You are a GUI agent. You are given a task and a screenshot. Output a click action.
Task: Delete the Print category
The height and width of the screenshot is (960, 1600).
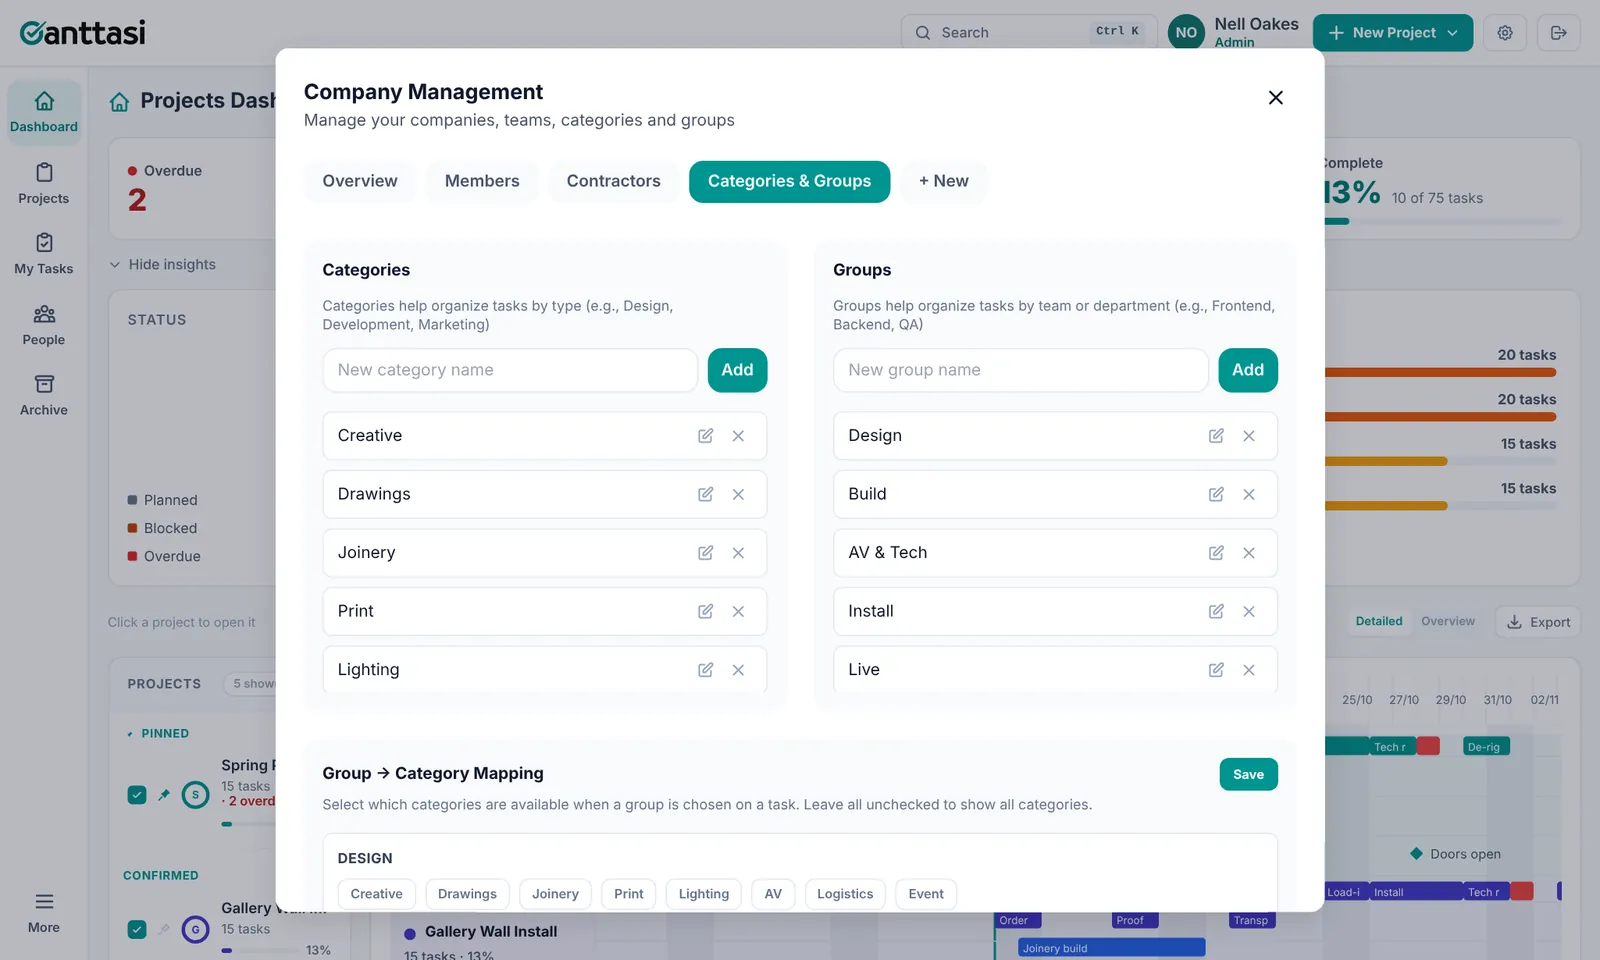pyautogui.click(x=738, y=611)
